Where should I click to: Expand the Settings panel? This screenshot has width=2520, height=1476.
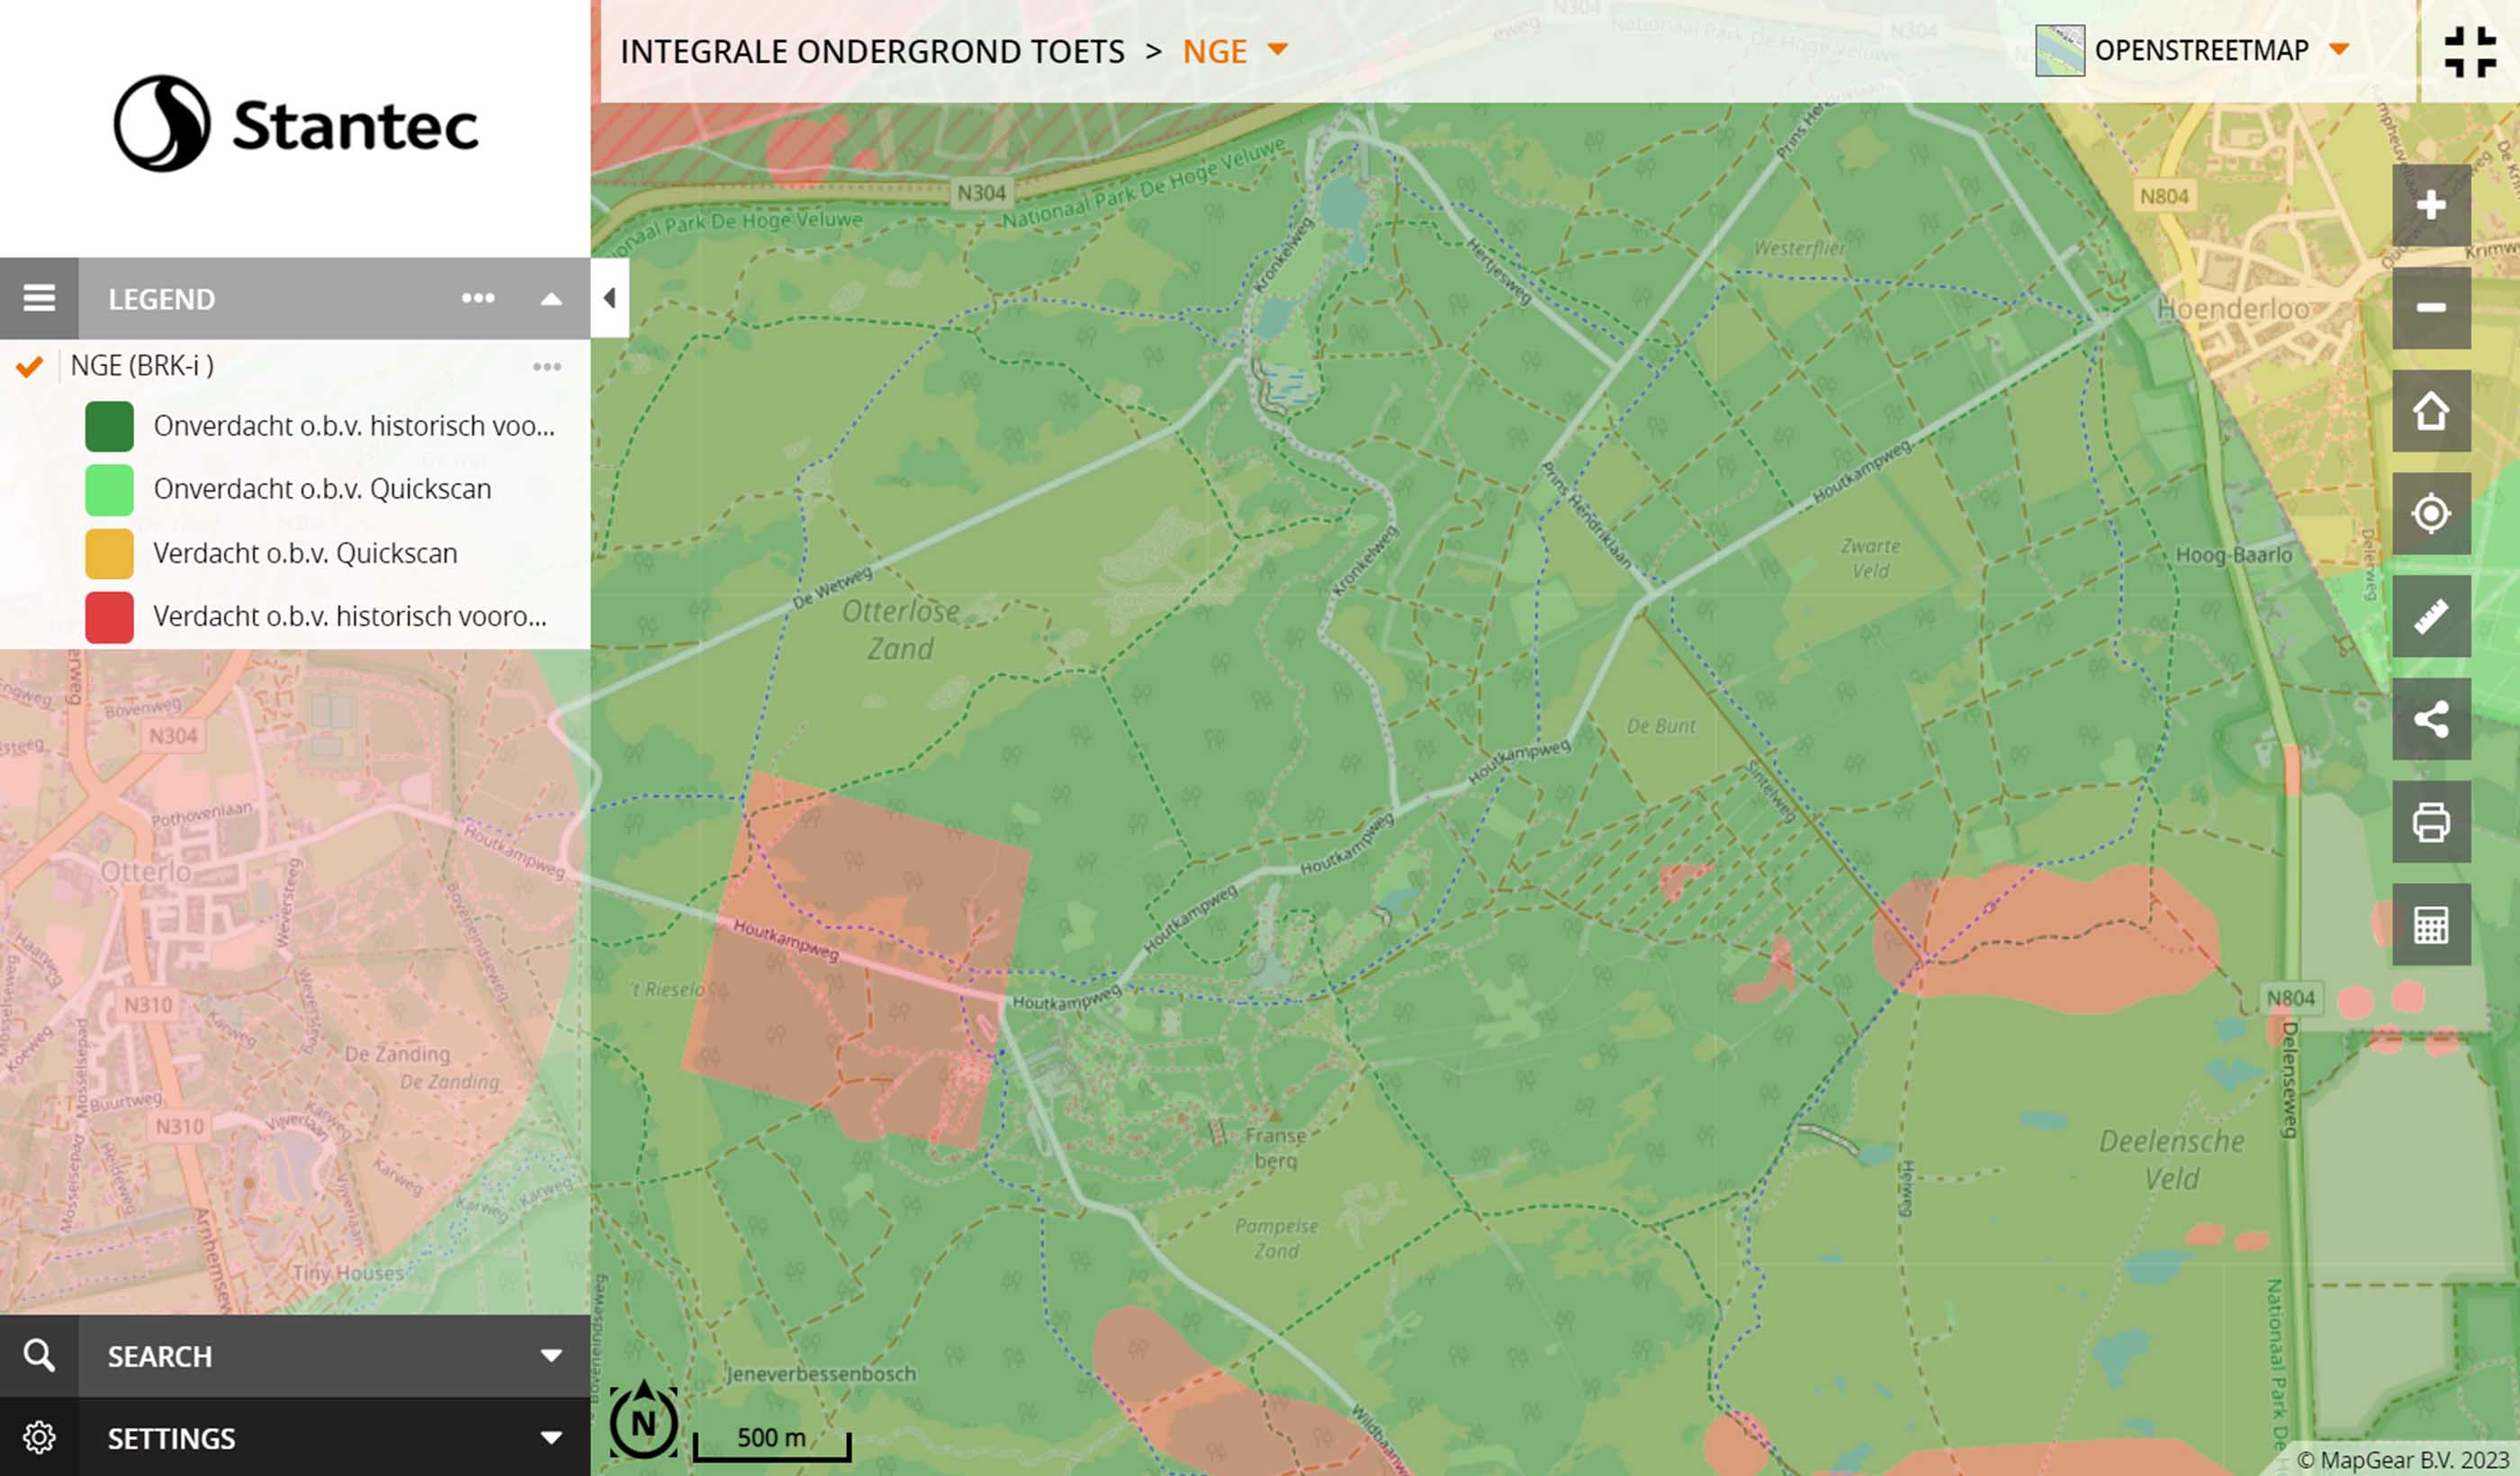[551, 1438]
